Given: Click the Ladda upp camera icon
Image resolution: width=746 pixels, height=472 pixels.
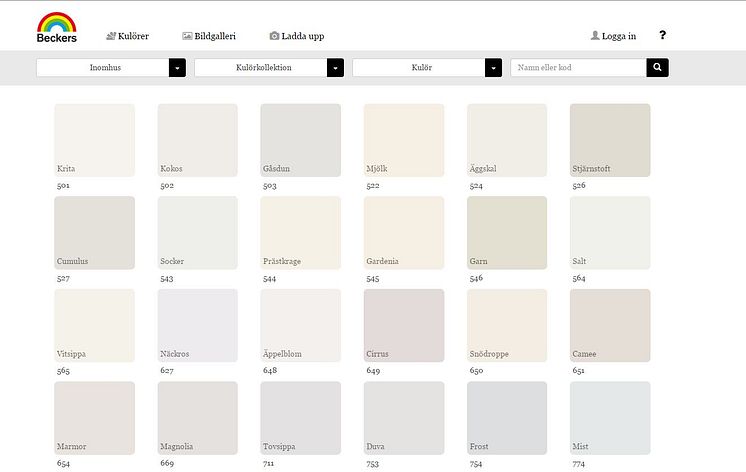Looking at the screenshot, I should [274, 36].
